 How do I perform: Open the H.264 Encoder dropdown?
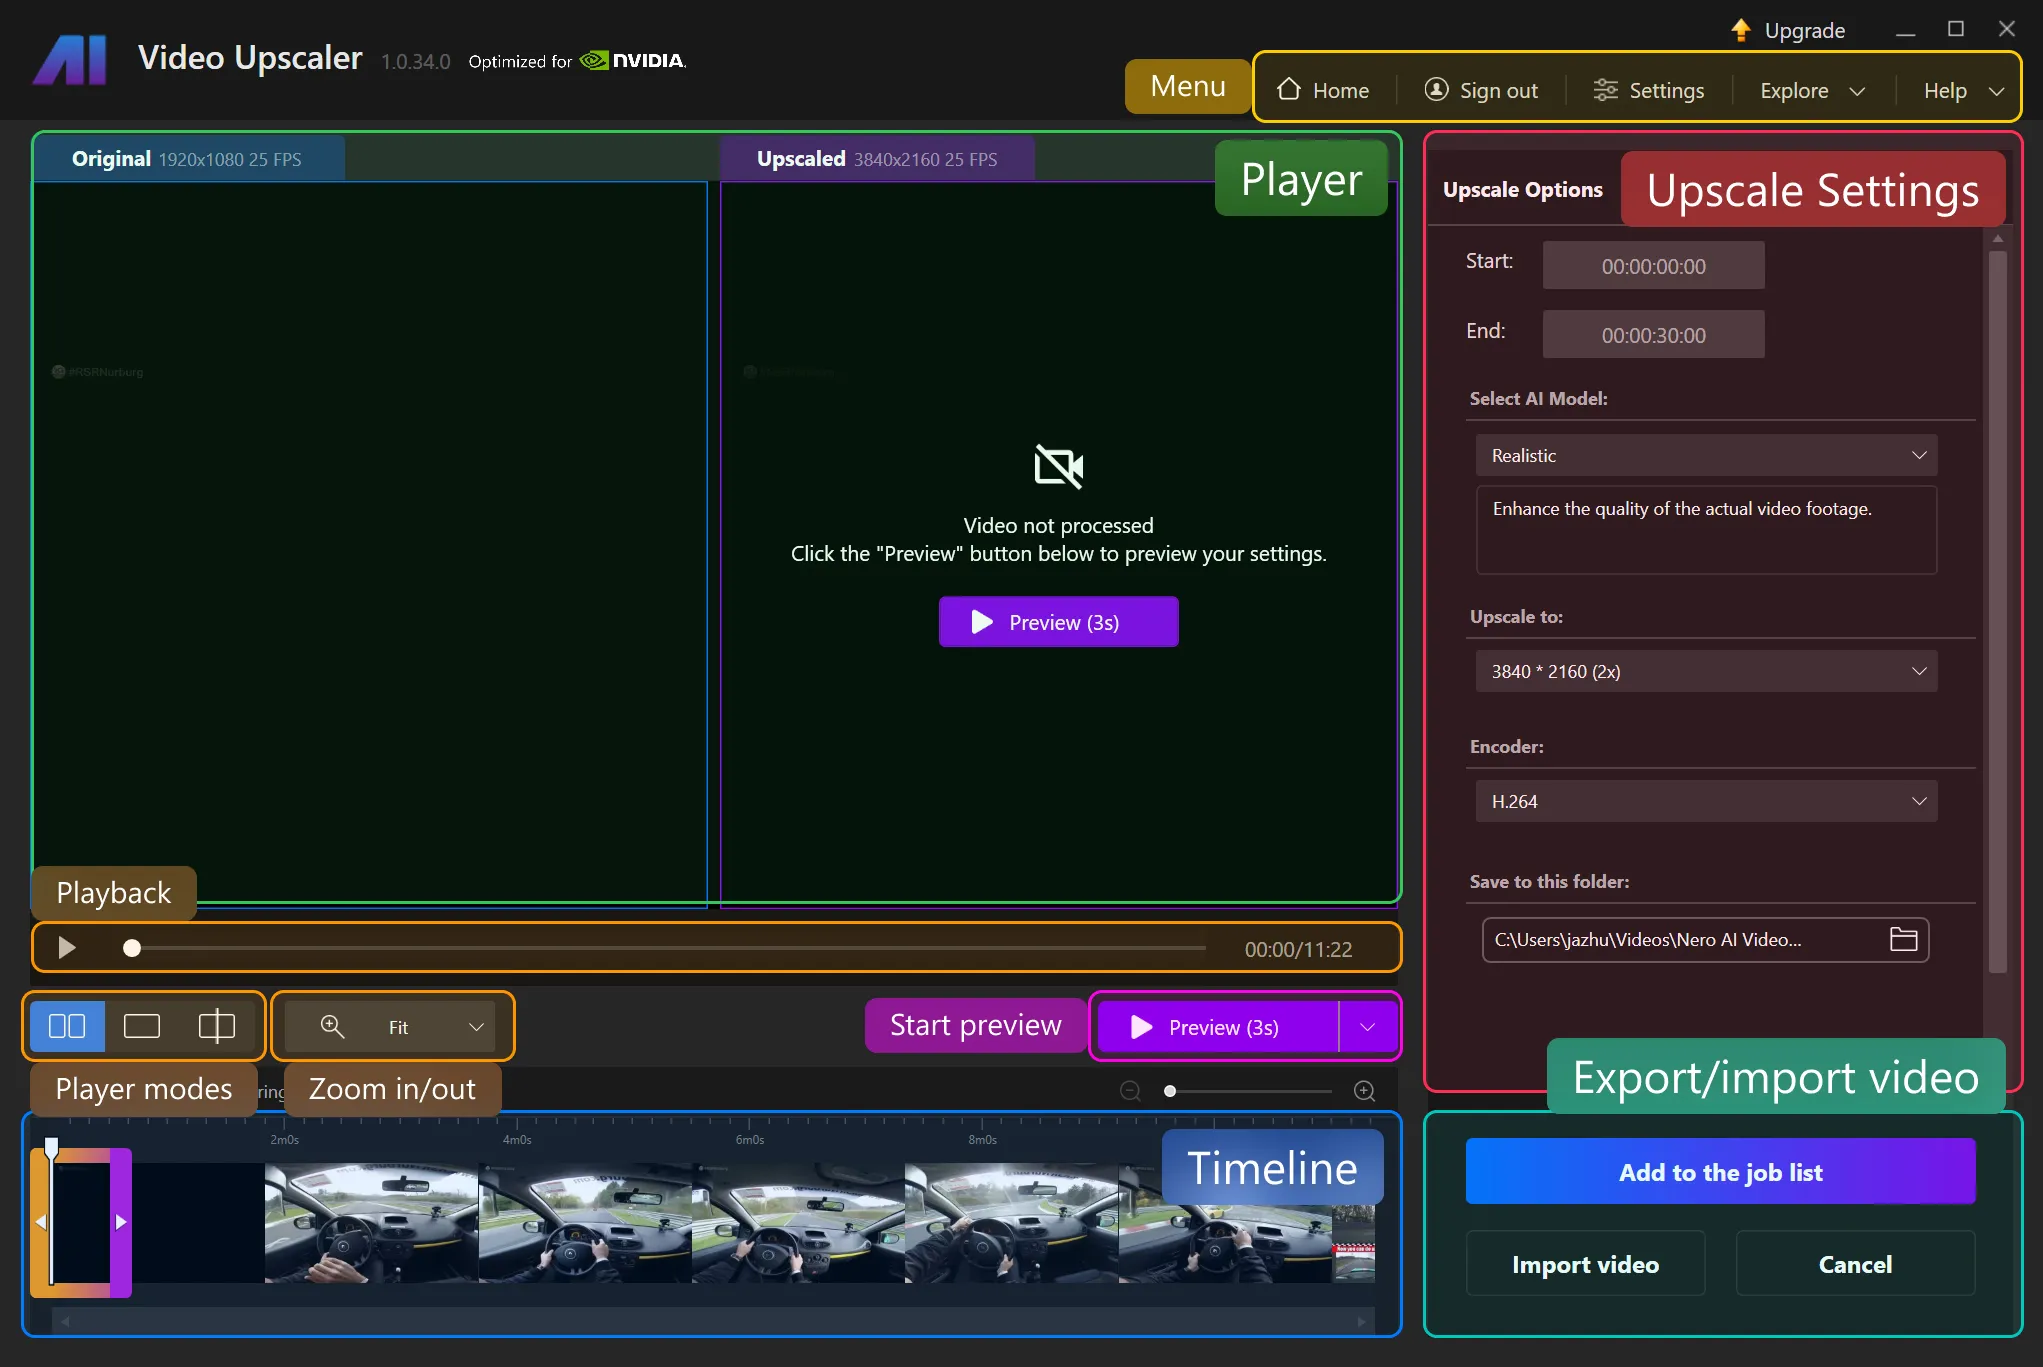click(1705, 801)
